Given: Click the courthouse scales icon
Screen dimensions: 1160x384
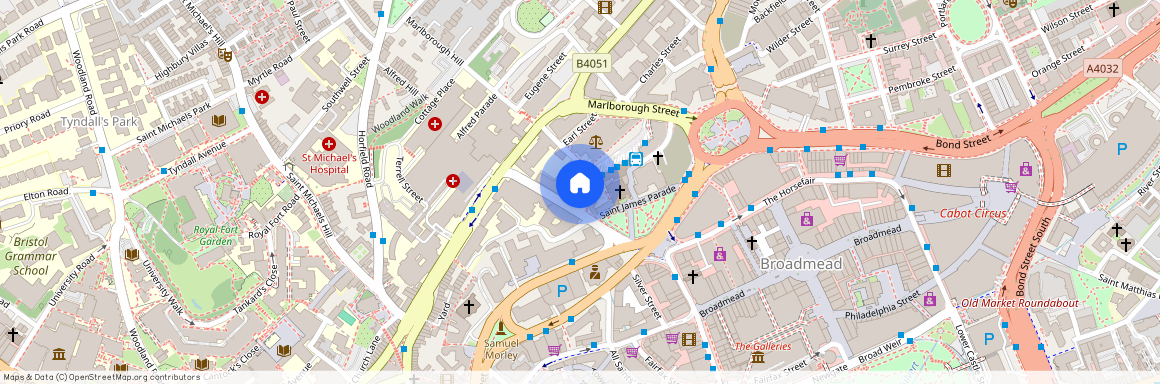Looking at the screenshot, I should (596, 141).
